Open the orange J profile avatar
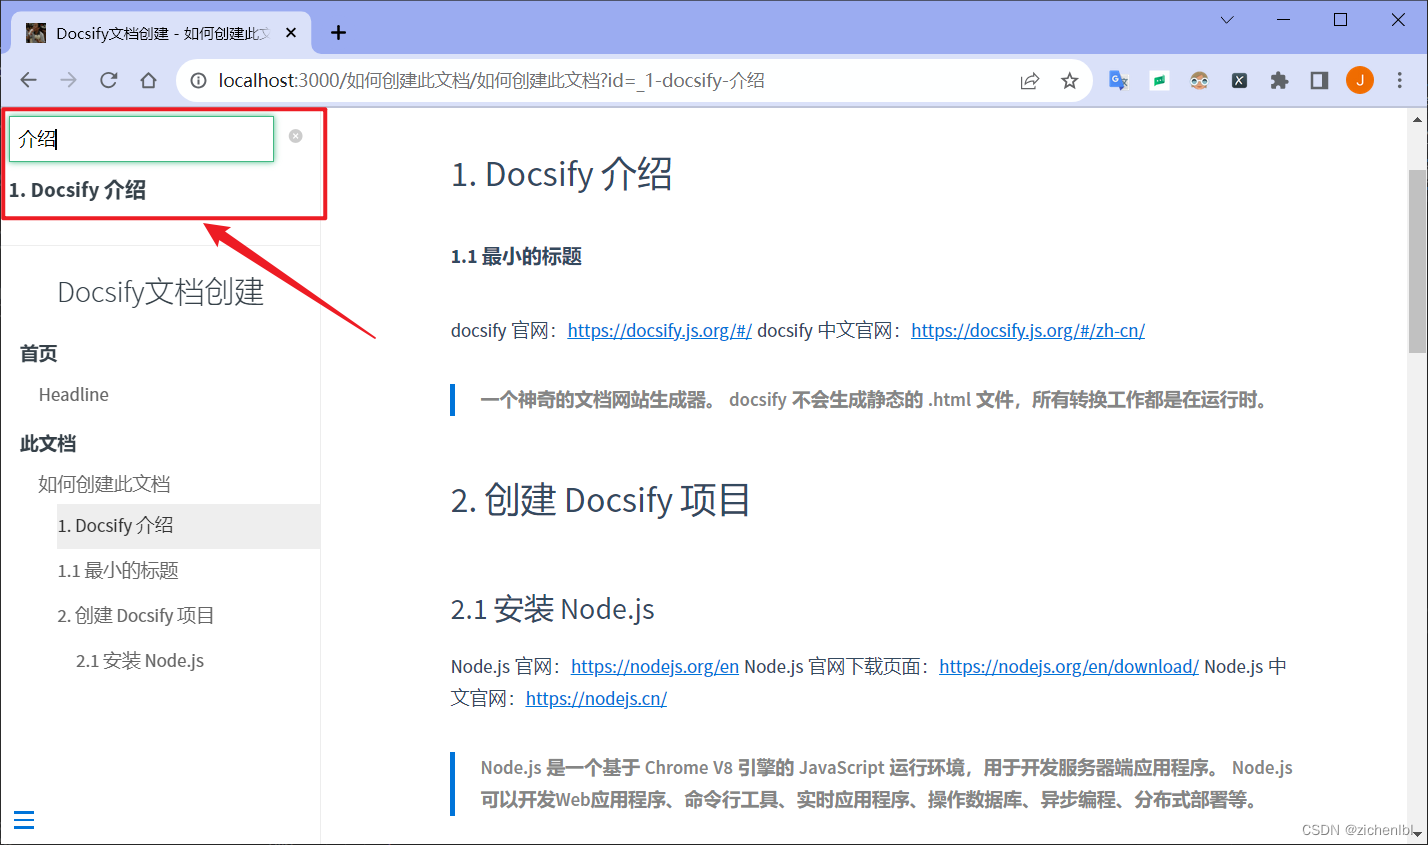 (1360, 81)
